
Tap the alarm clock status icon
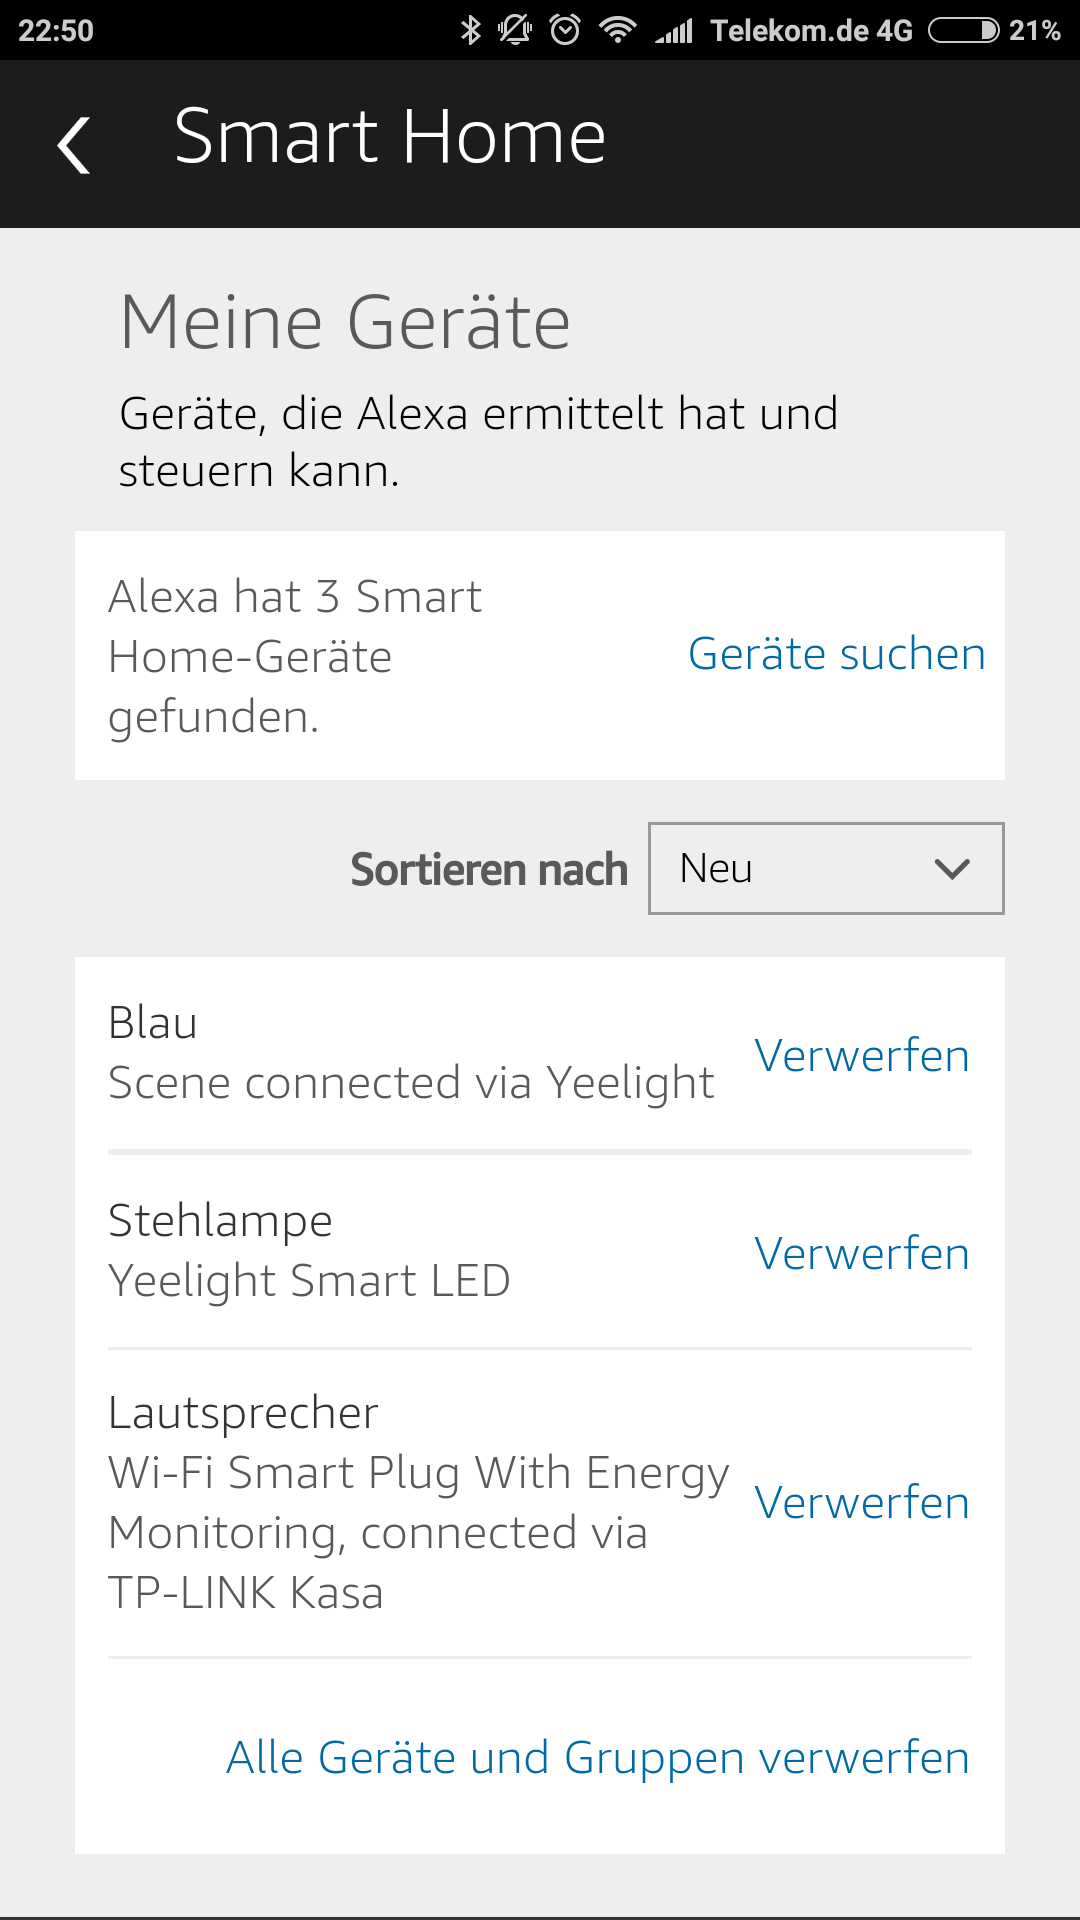[x=565, y=30]
